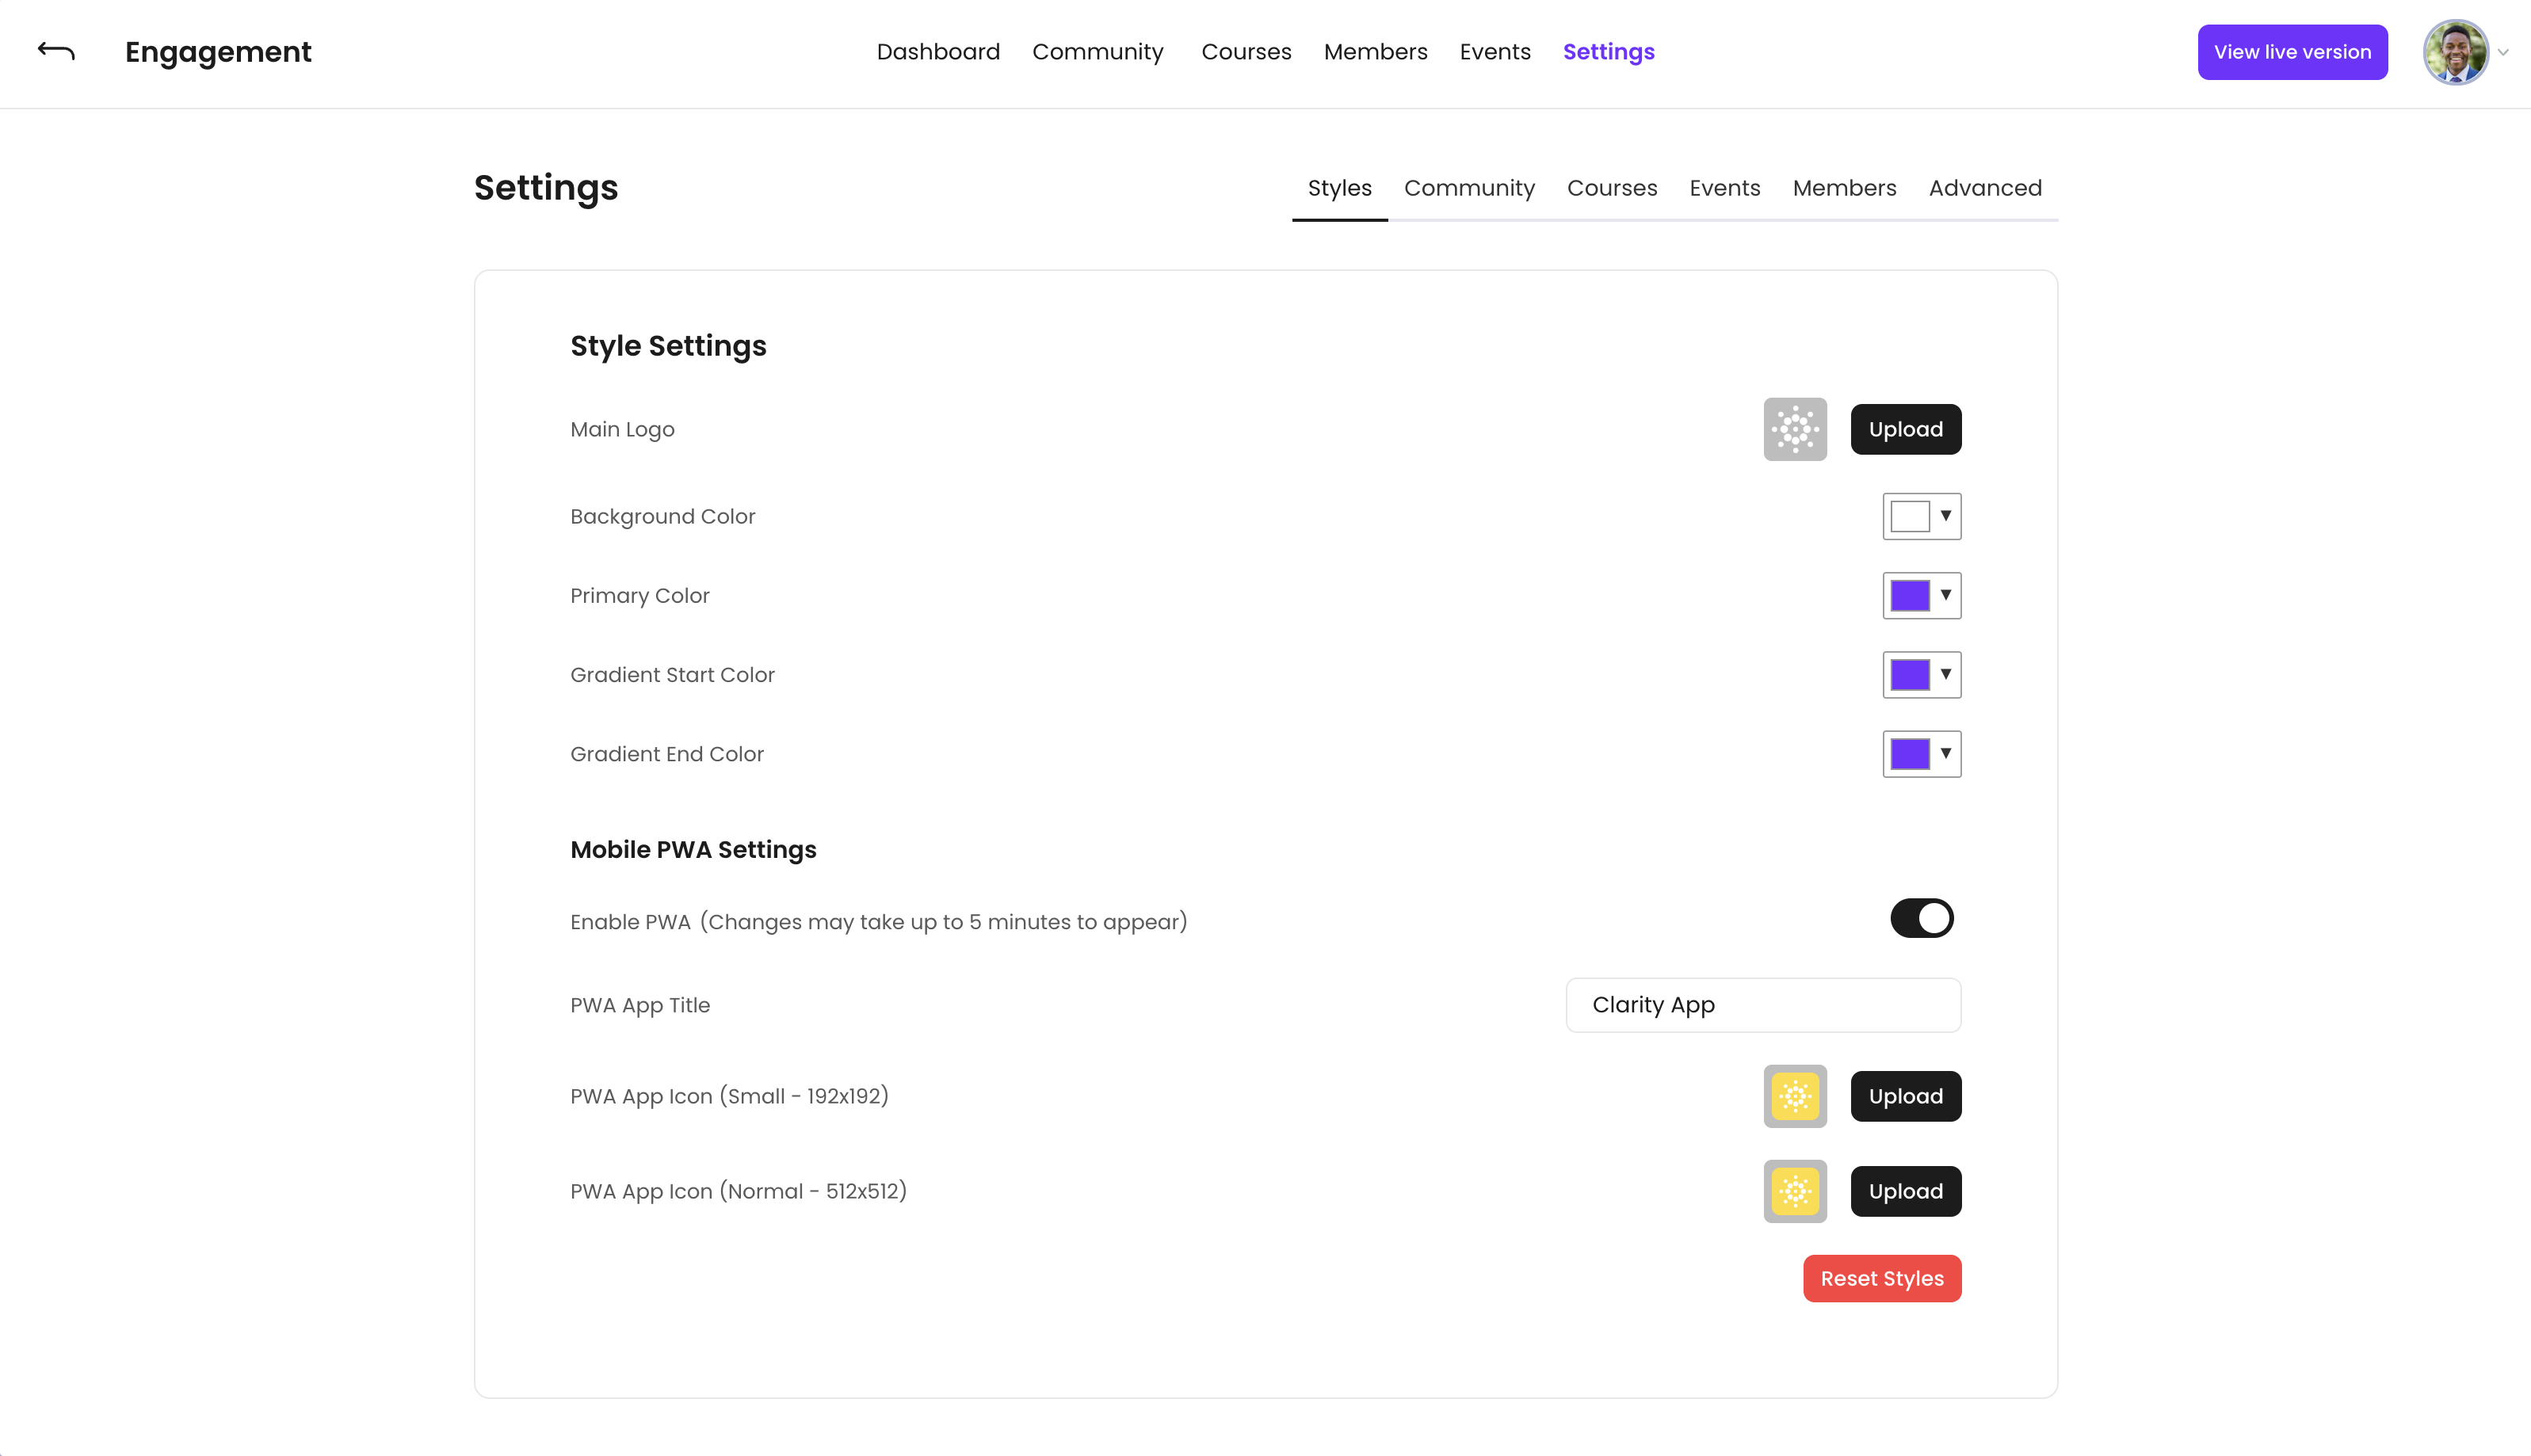Upload a new Main Logo
The height and width of the screenshot is (1456, 2531).
[1905, 429]
